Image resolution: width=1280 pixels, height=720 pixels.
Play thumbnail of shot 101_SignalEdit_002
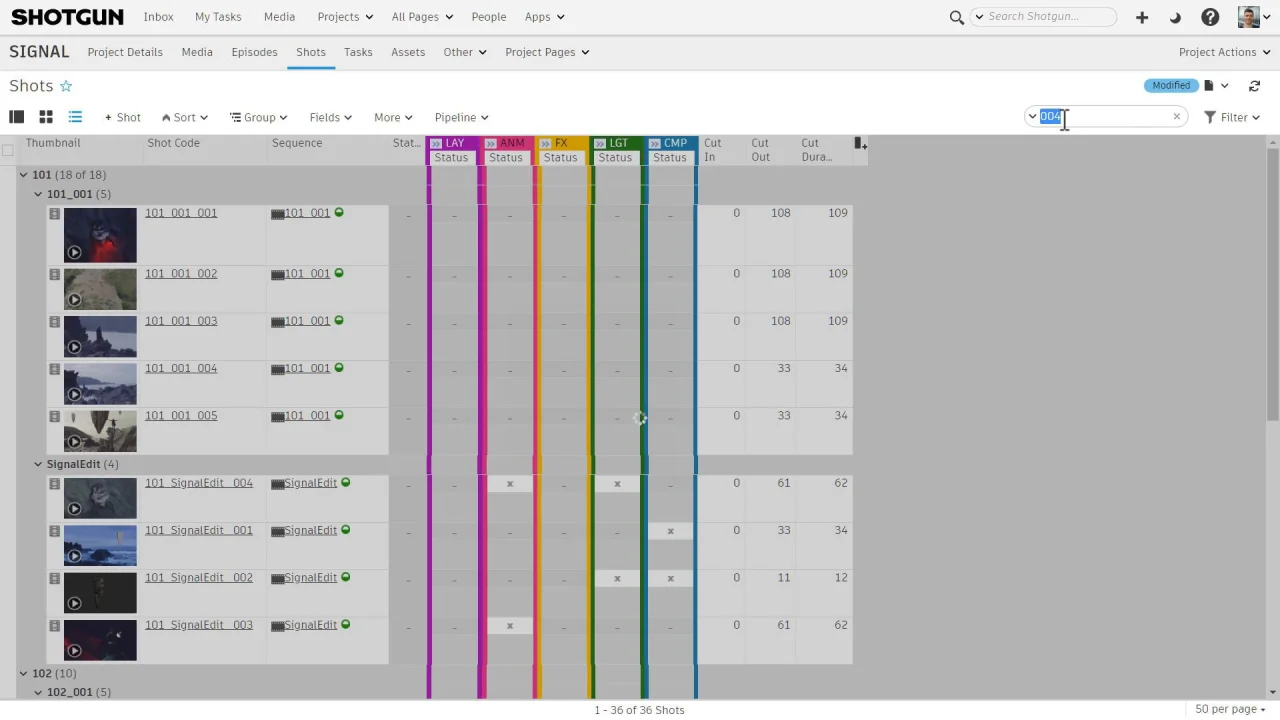tap(74, 604)
